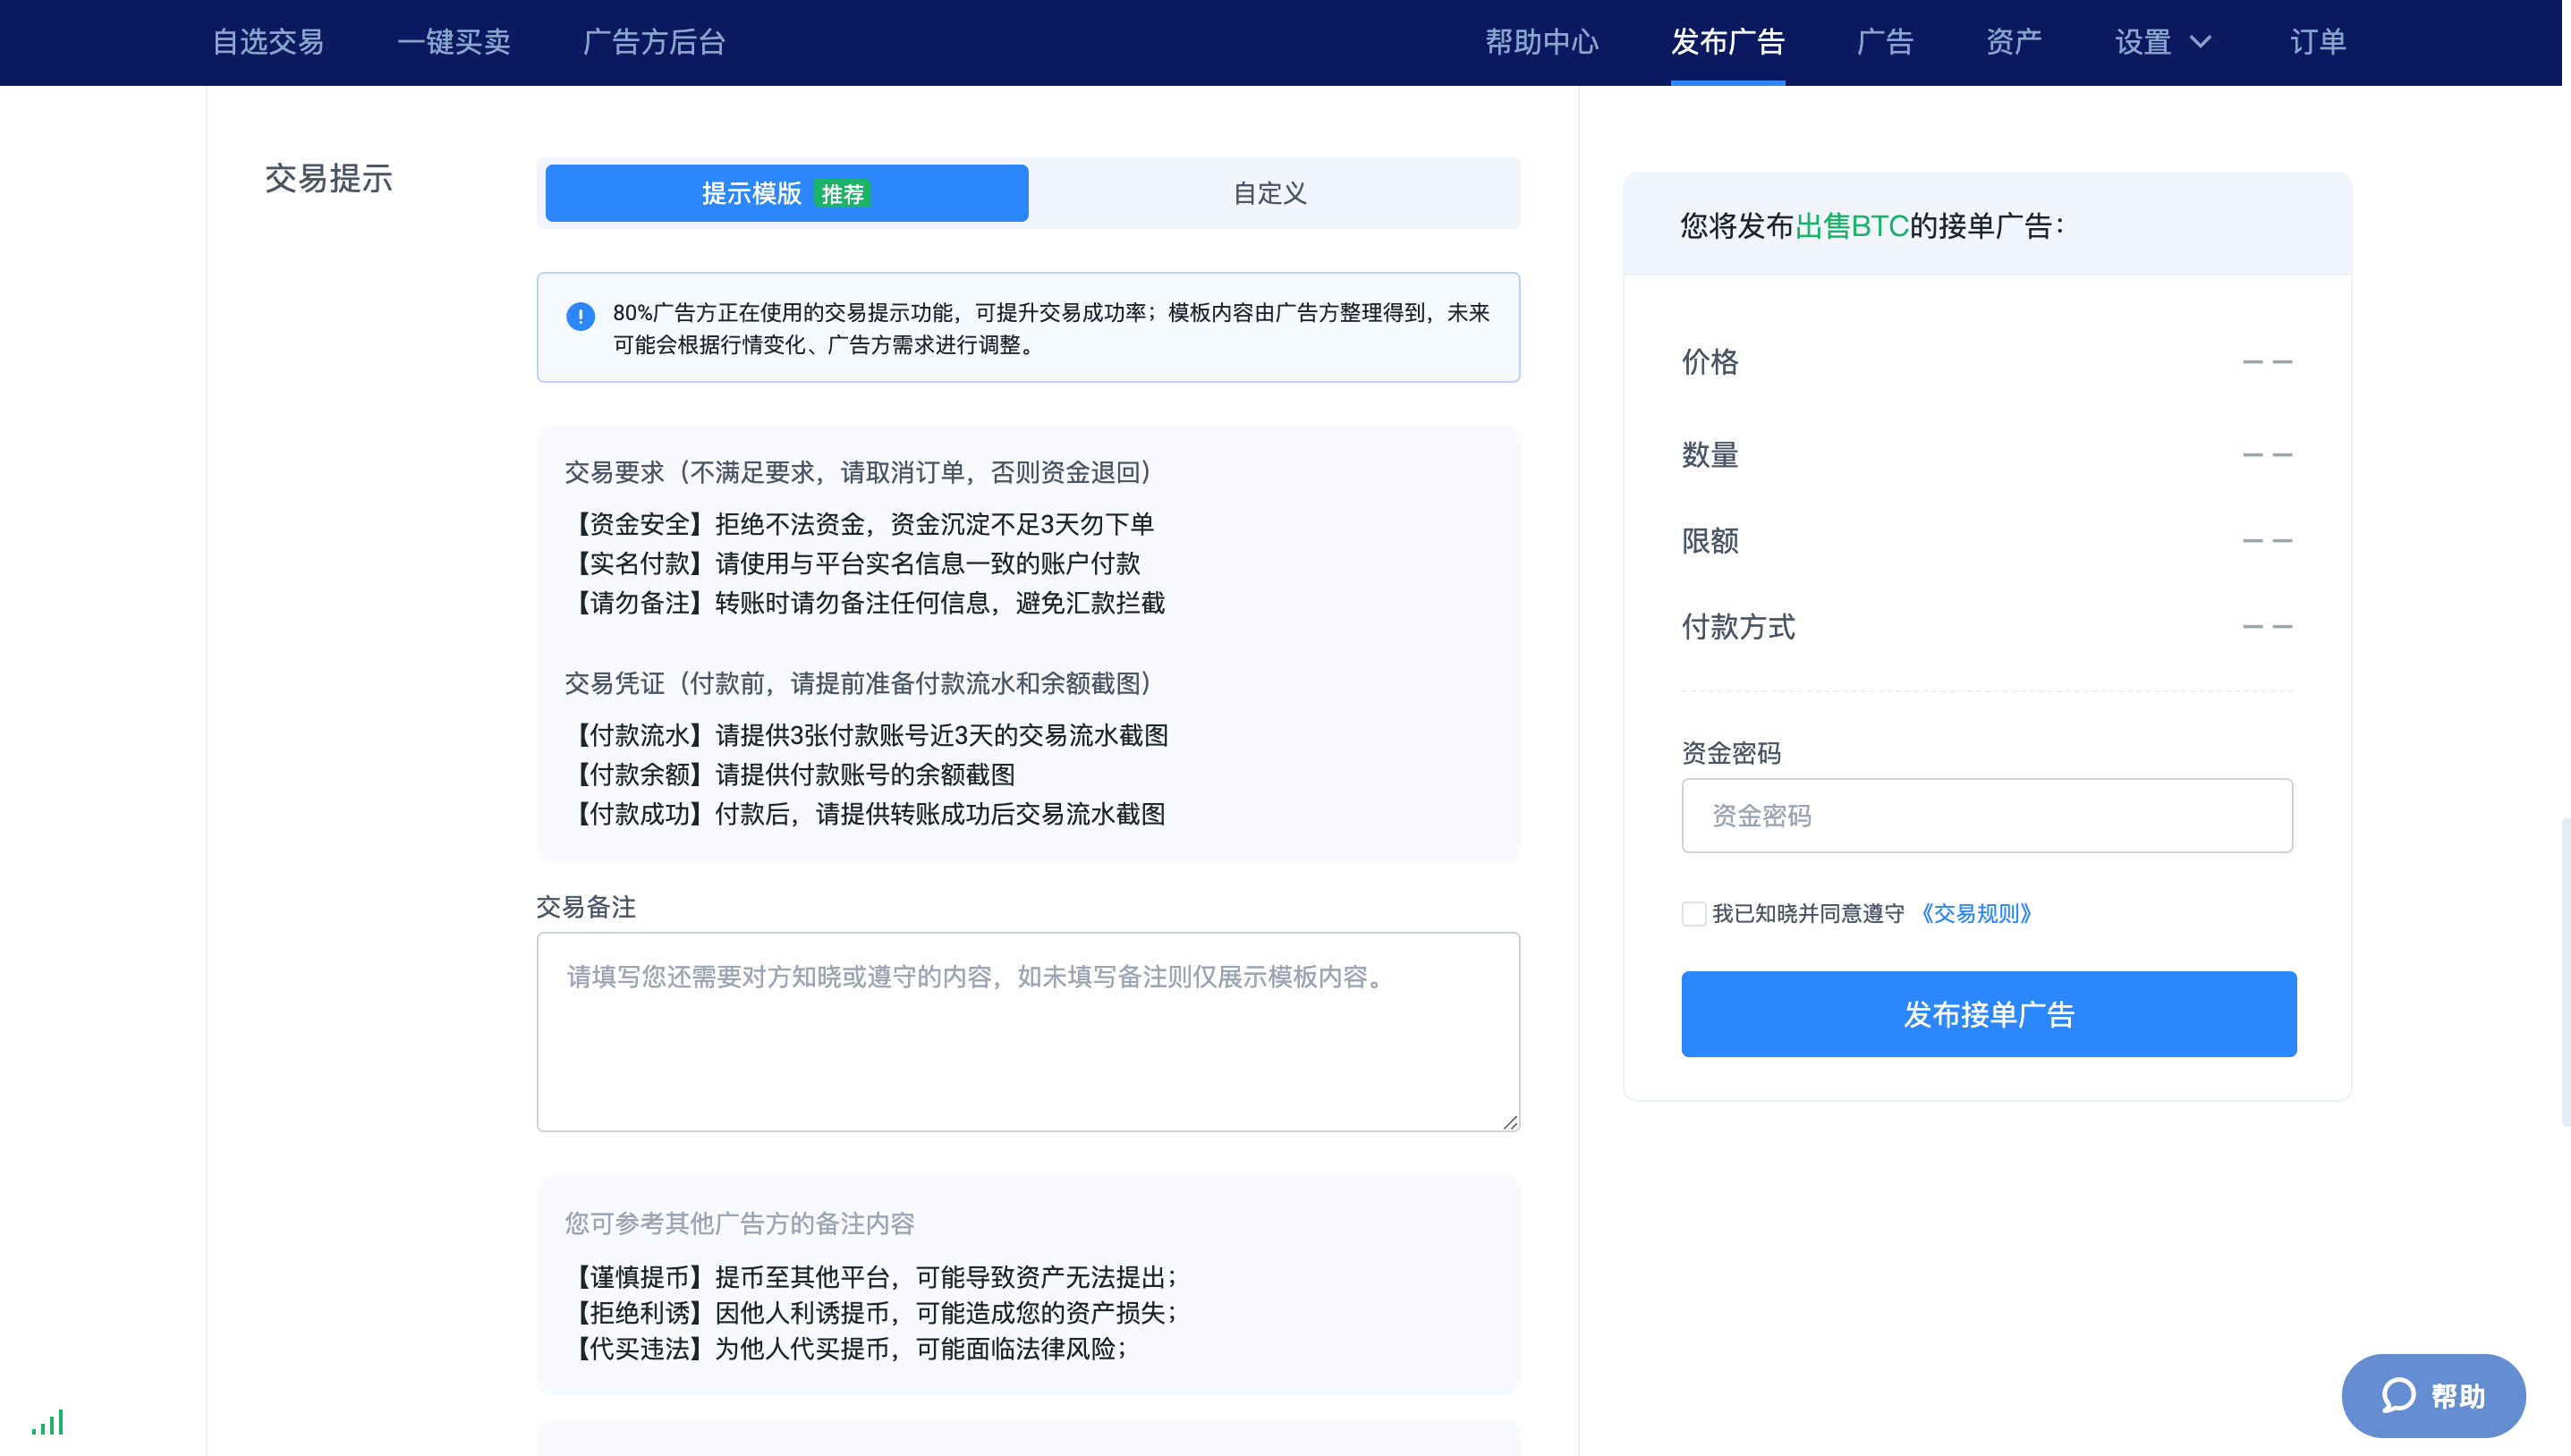Click the page vertical scrollbar
Screen dimensions: 2571x1456
click(x=2565, y=970)
